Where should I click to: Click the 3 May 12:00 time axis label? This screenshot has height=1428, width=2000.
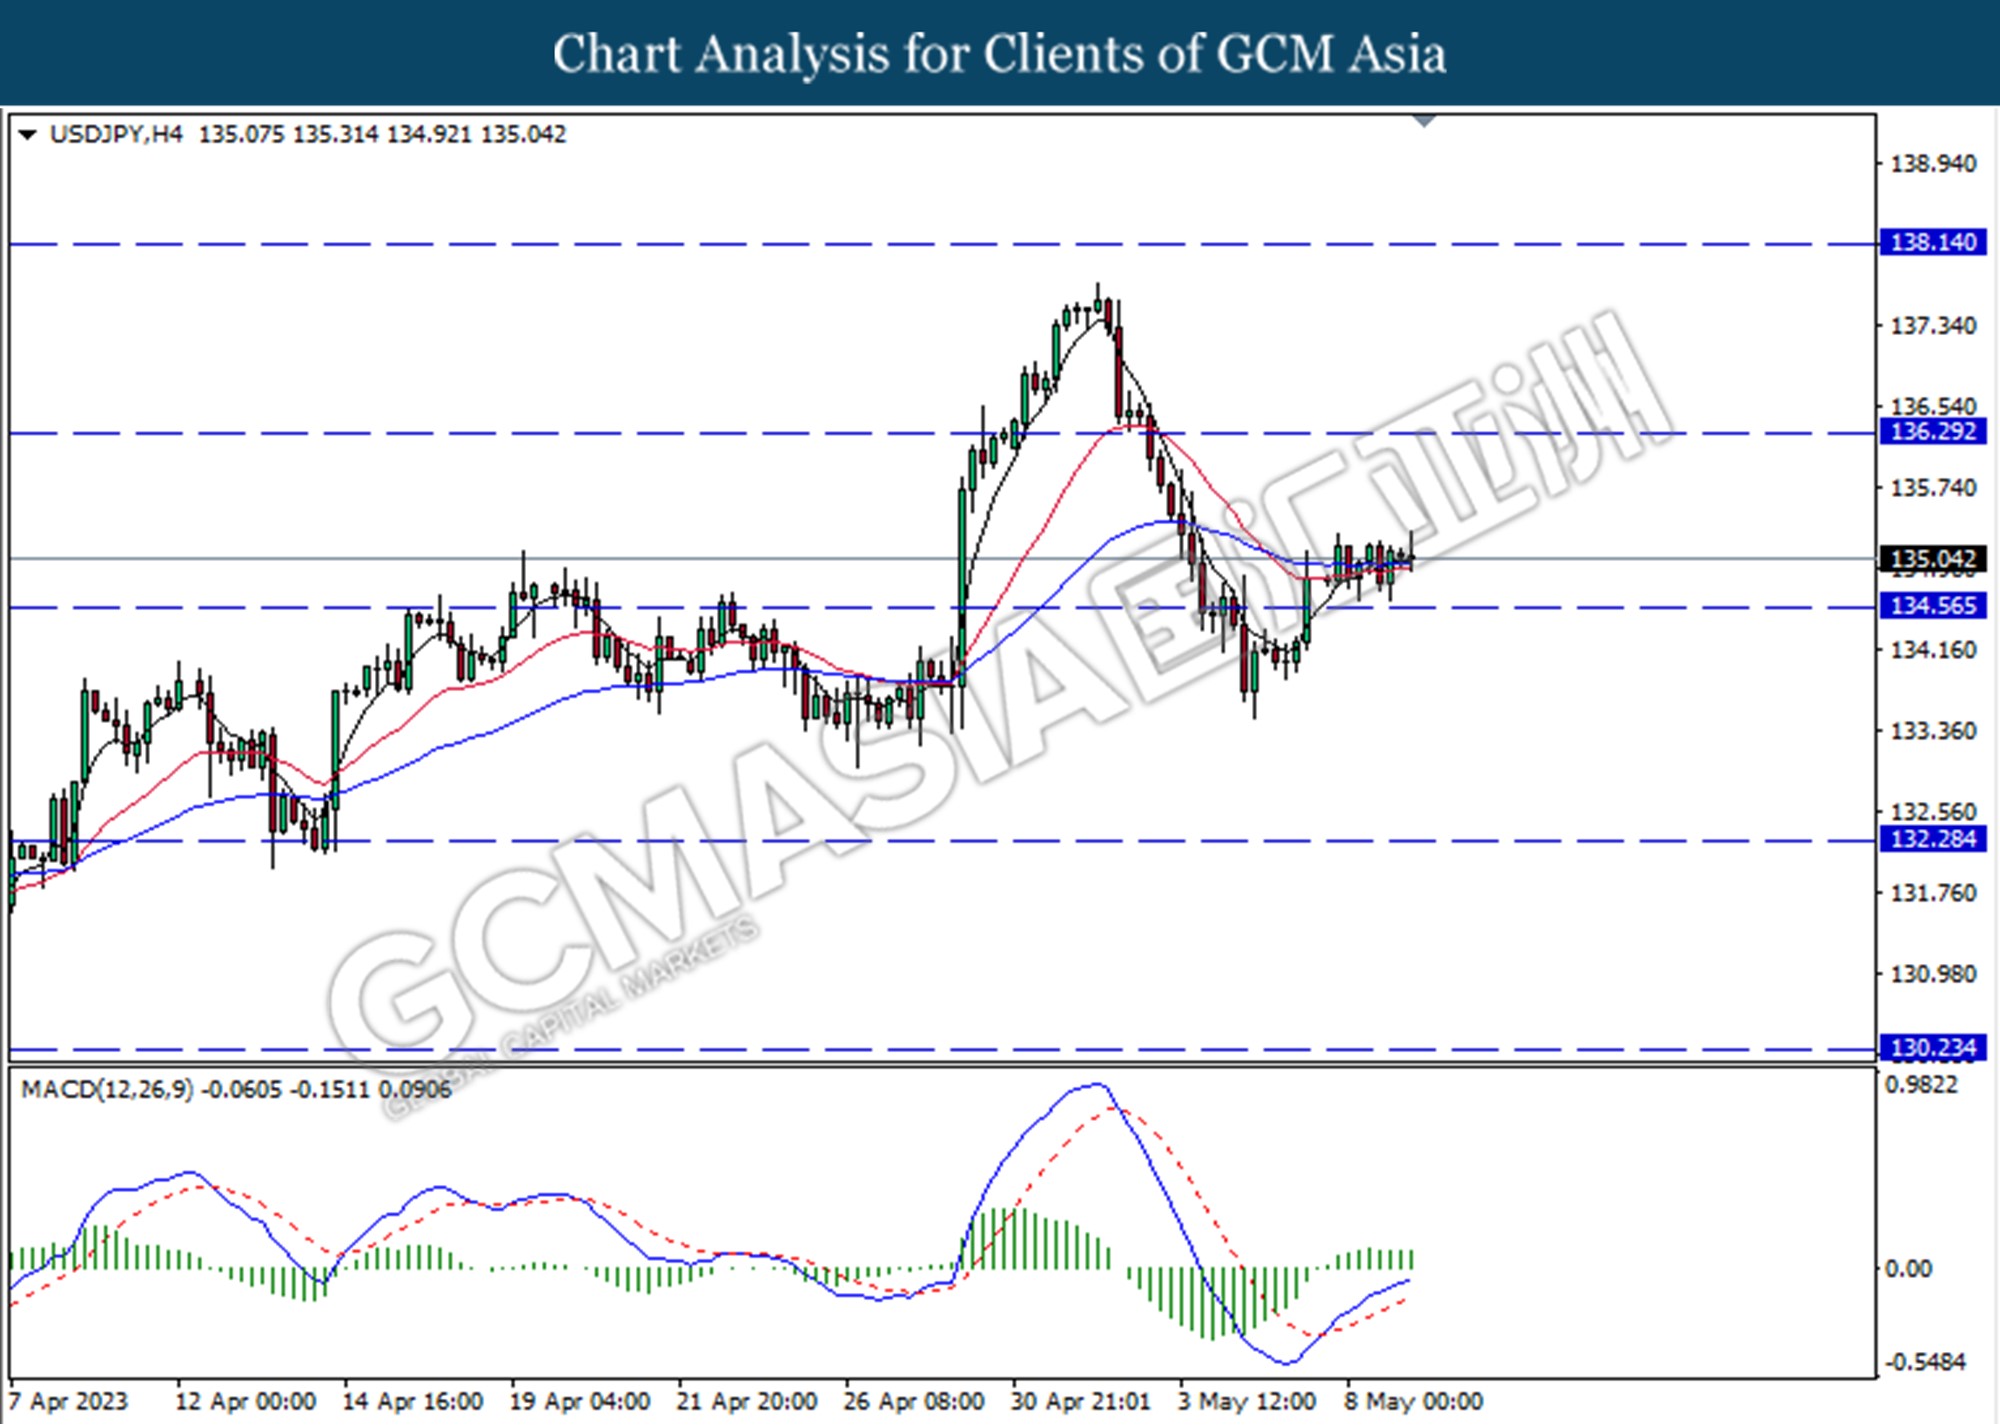click(1246, 1401)
